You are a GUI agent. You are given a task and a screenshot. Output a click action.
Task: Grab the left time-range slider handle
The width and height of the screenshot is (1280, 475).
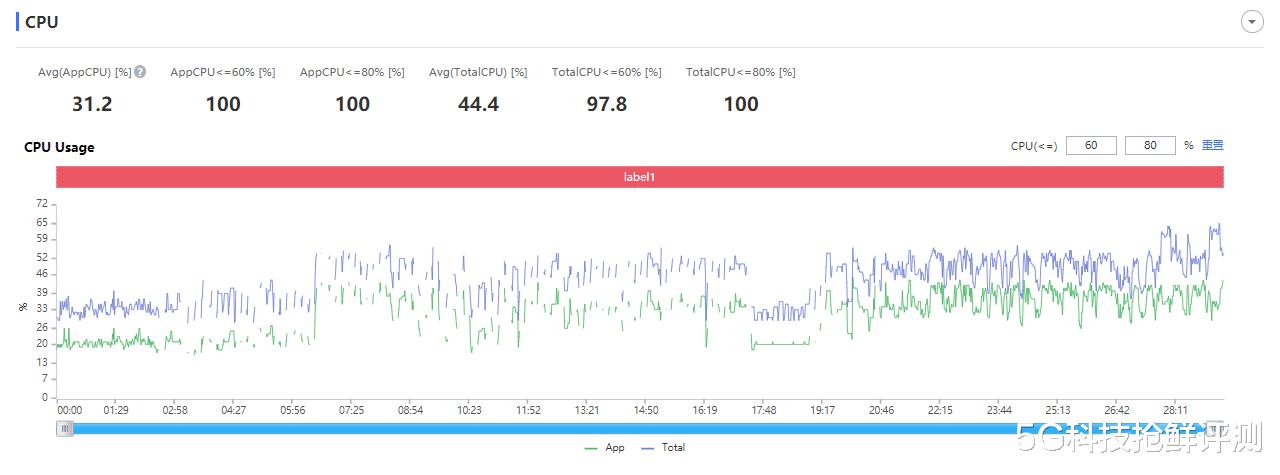click(x=65, y=429)
